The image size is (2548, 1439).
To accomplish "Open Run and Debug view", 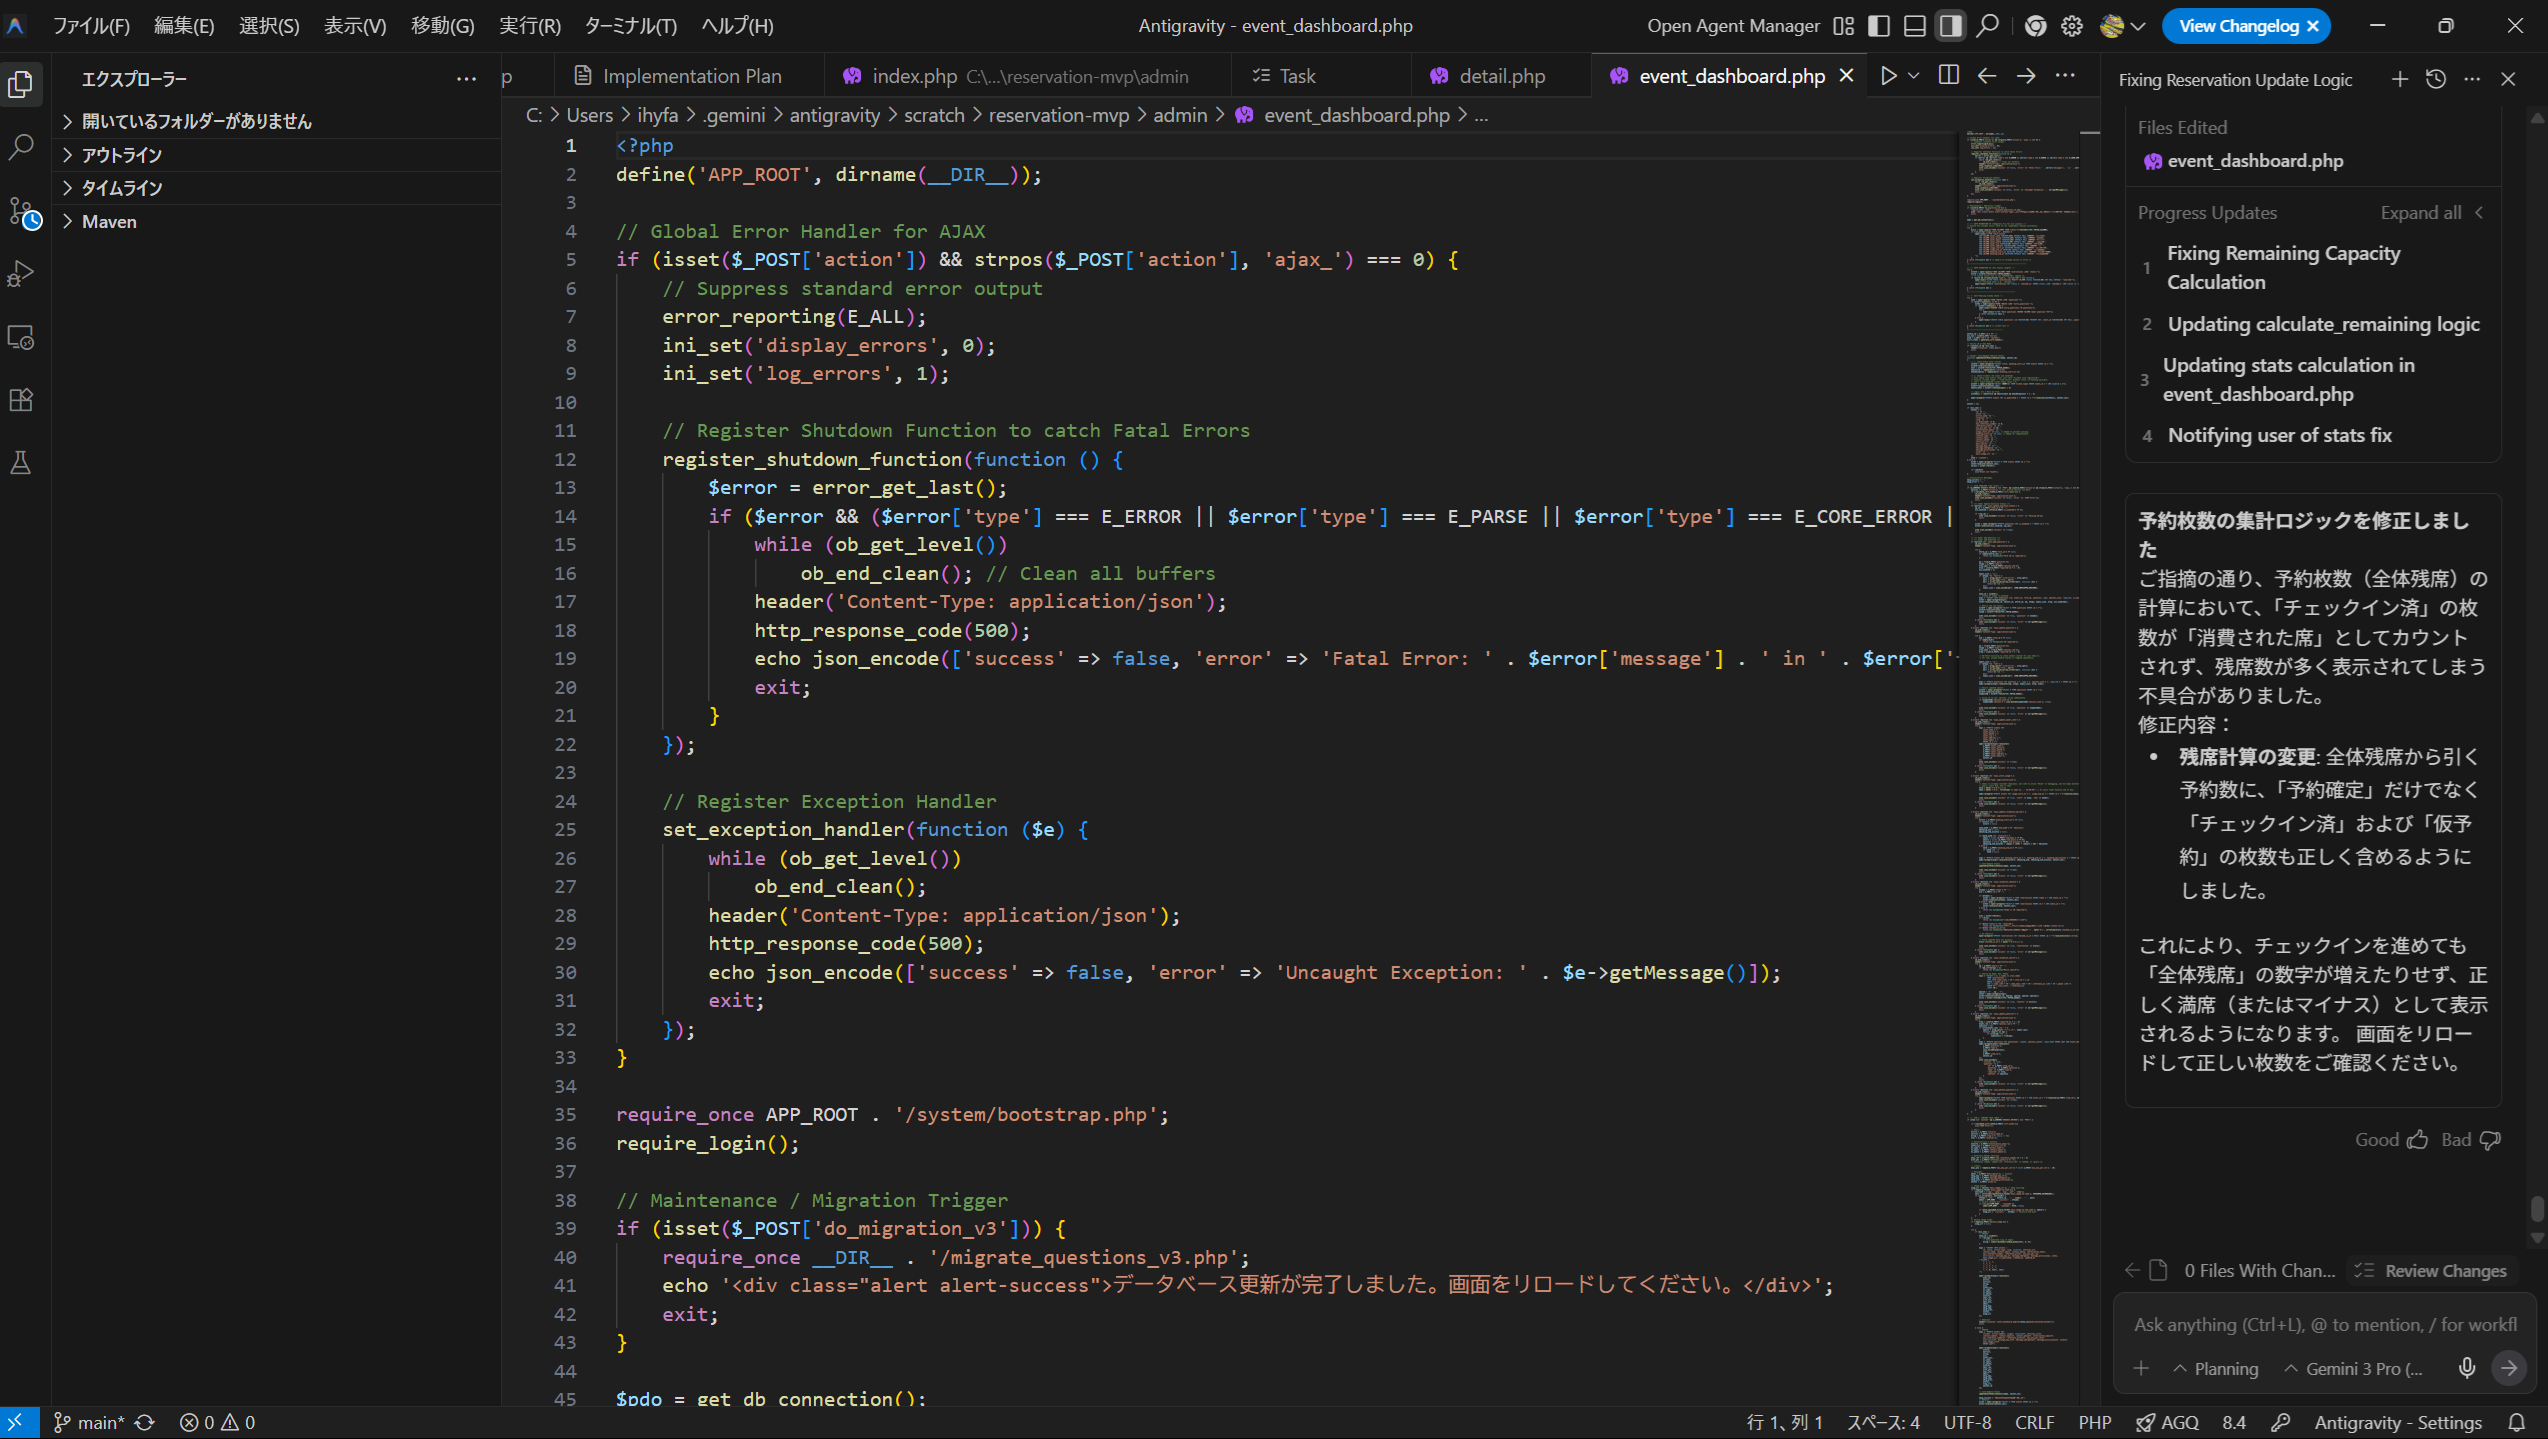I will click(21, 274).
